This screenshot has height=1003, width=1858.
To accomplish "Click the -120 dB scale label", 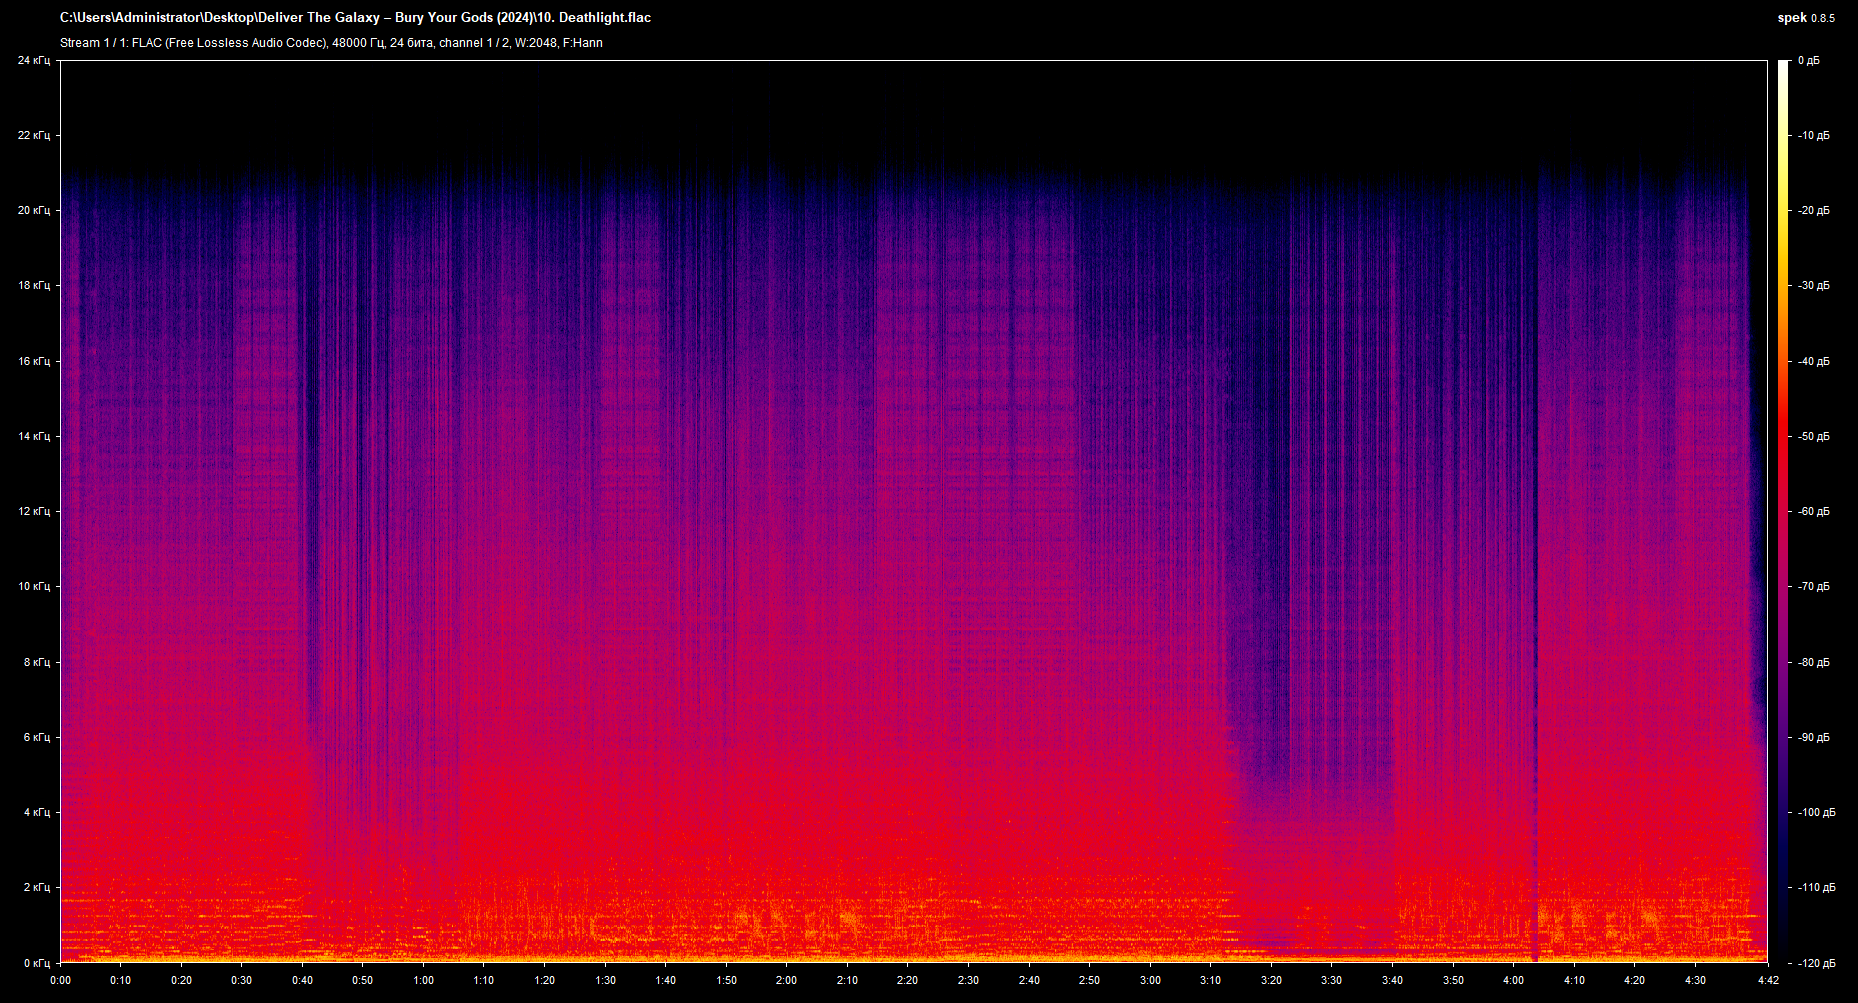I will 1816,963.
